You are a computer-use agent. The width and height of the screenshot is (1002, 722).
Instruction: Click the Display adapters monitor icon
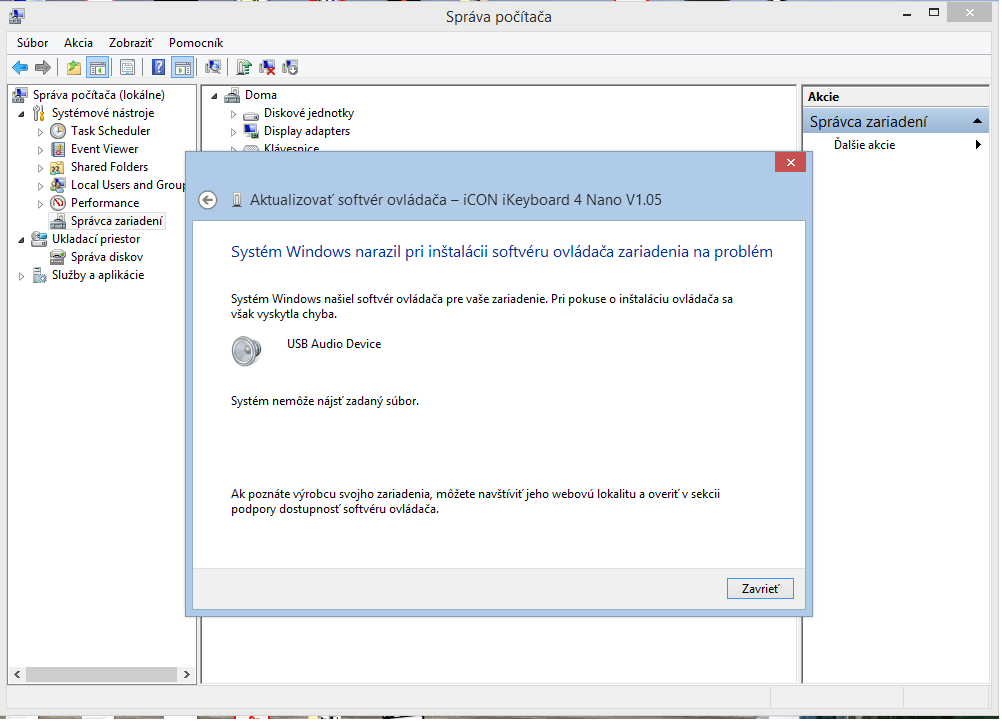pyautogui.click(x=251, y=131)
